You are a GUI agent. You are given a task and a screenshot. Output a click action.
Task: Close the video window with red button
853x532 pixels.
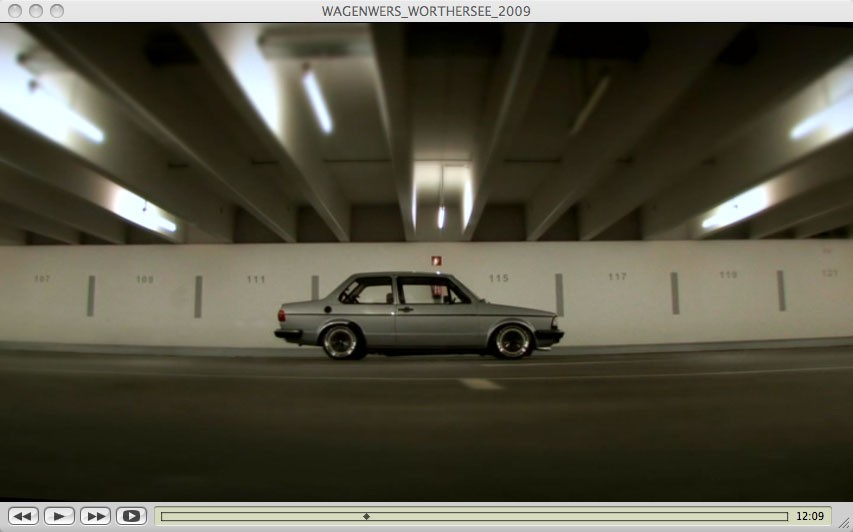[x=14, y=11]
